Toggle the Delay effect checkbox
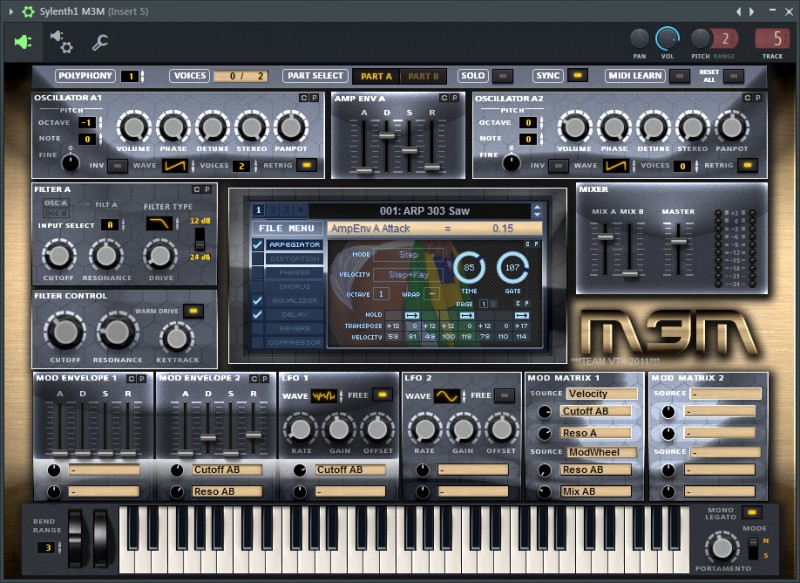The image size is (800, 583). coord(258,315)
